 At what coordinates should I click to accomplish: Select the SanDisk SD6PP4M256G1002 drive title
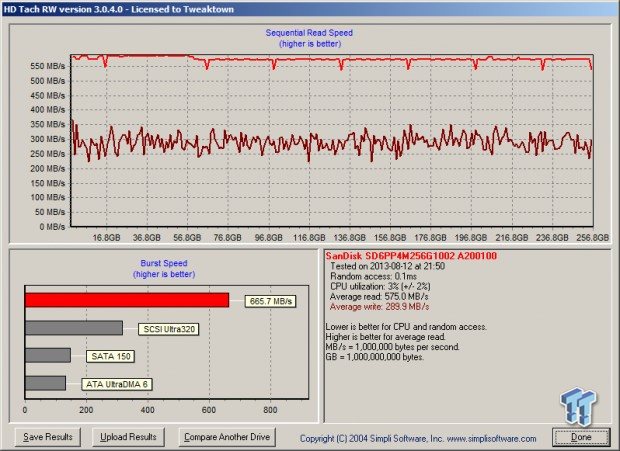coord(411,256)
